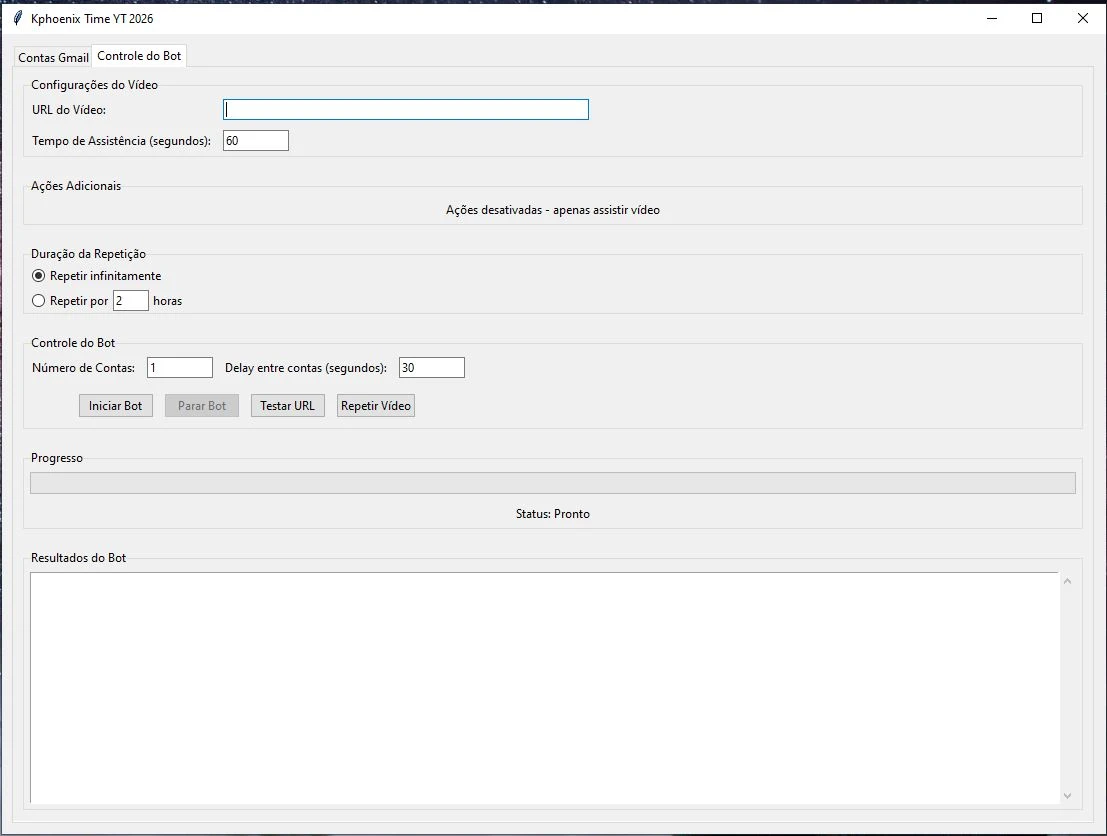
Task: Hit the Testar URL button
Action: tap(287, 406)
